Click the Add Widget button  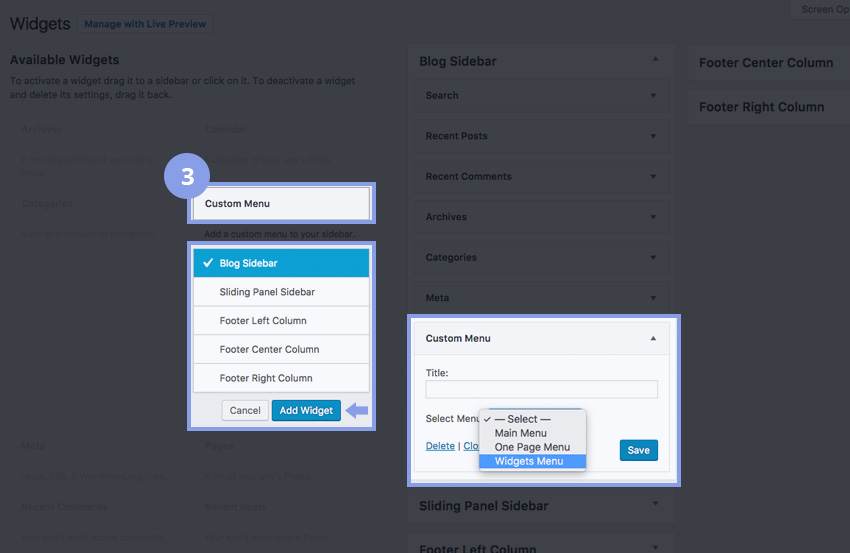[306, 410]
